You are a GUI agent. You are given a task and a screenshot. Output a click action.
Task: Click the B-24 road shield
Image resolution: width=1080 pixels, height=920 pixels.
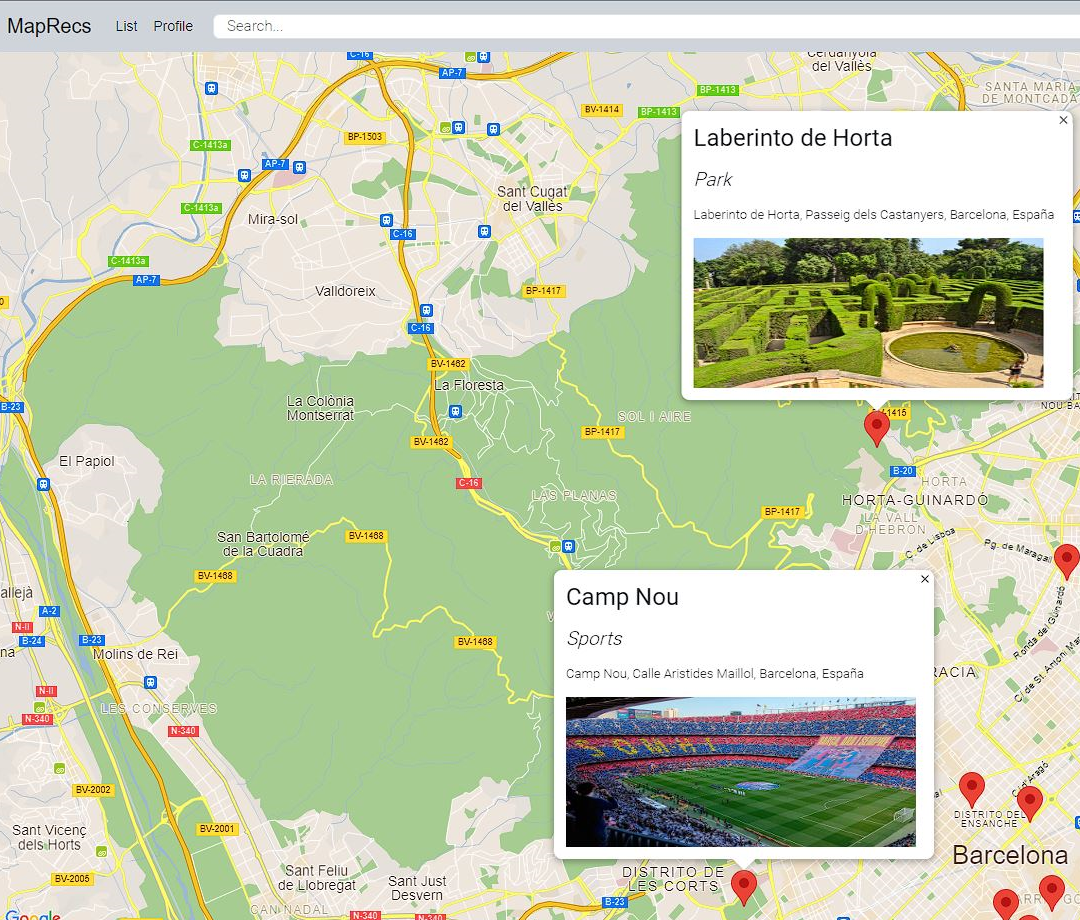click(31, 640)
